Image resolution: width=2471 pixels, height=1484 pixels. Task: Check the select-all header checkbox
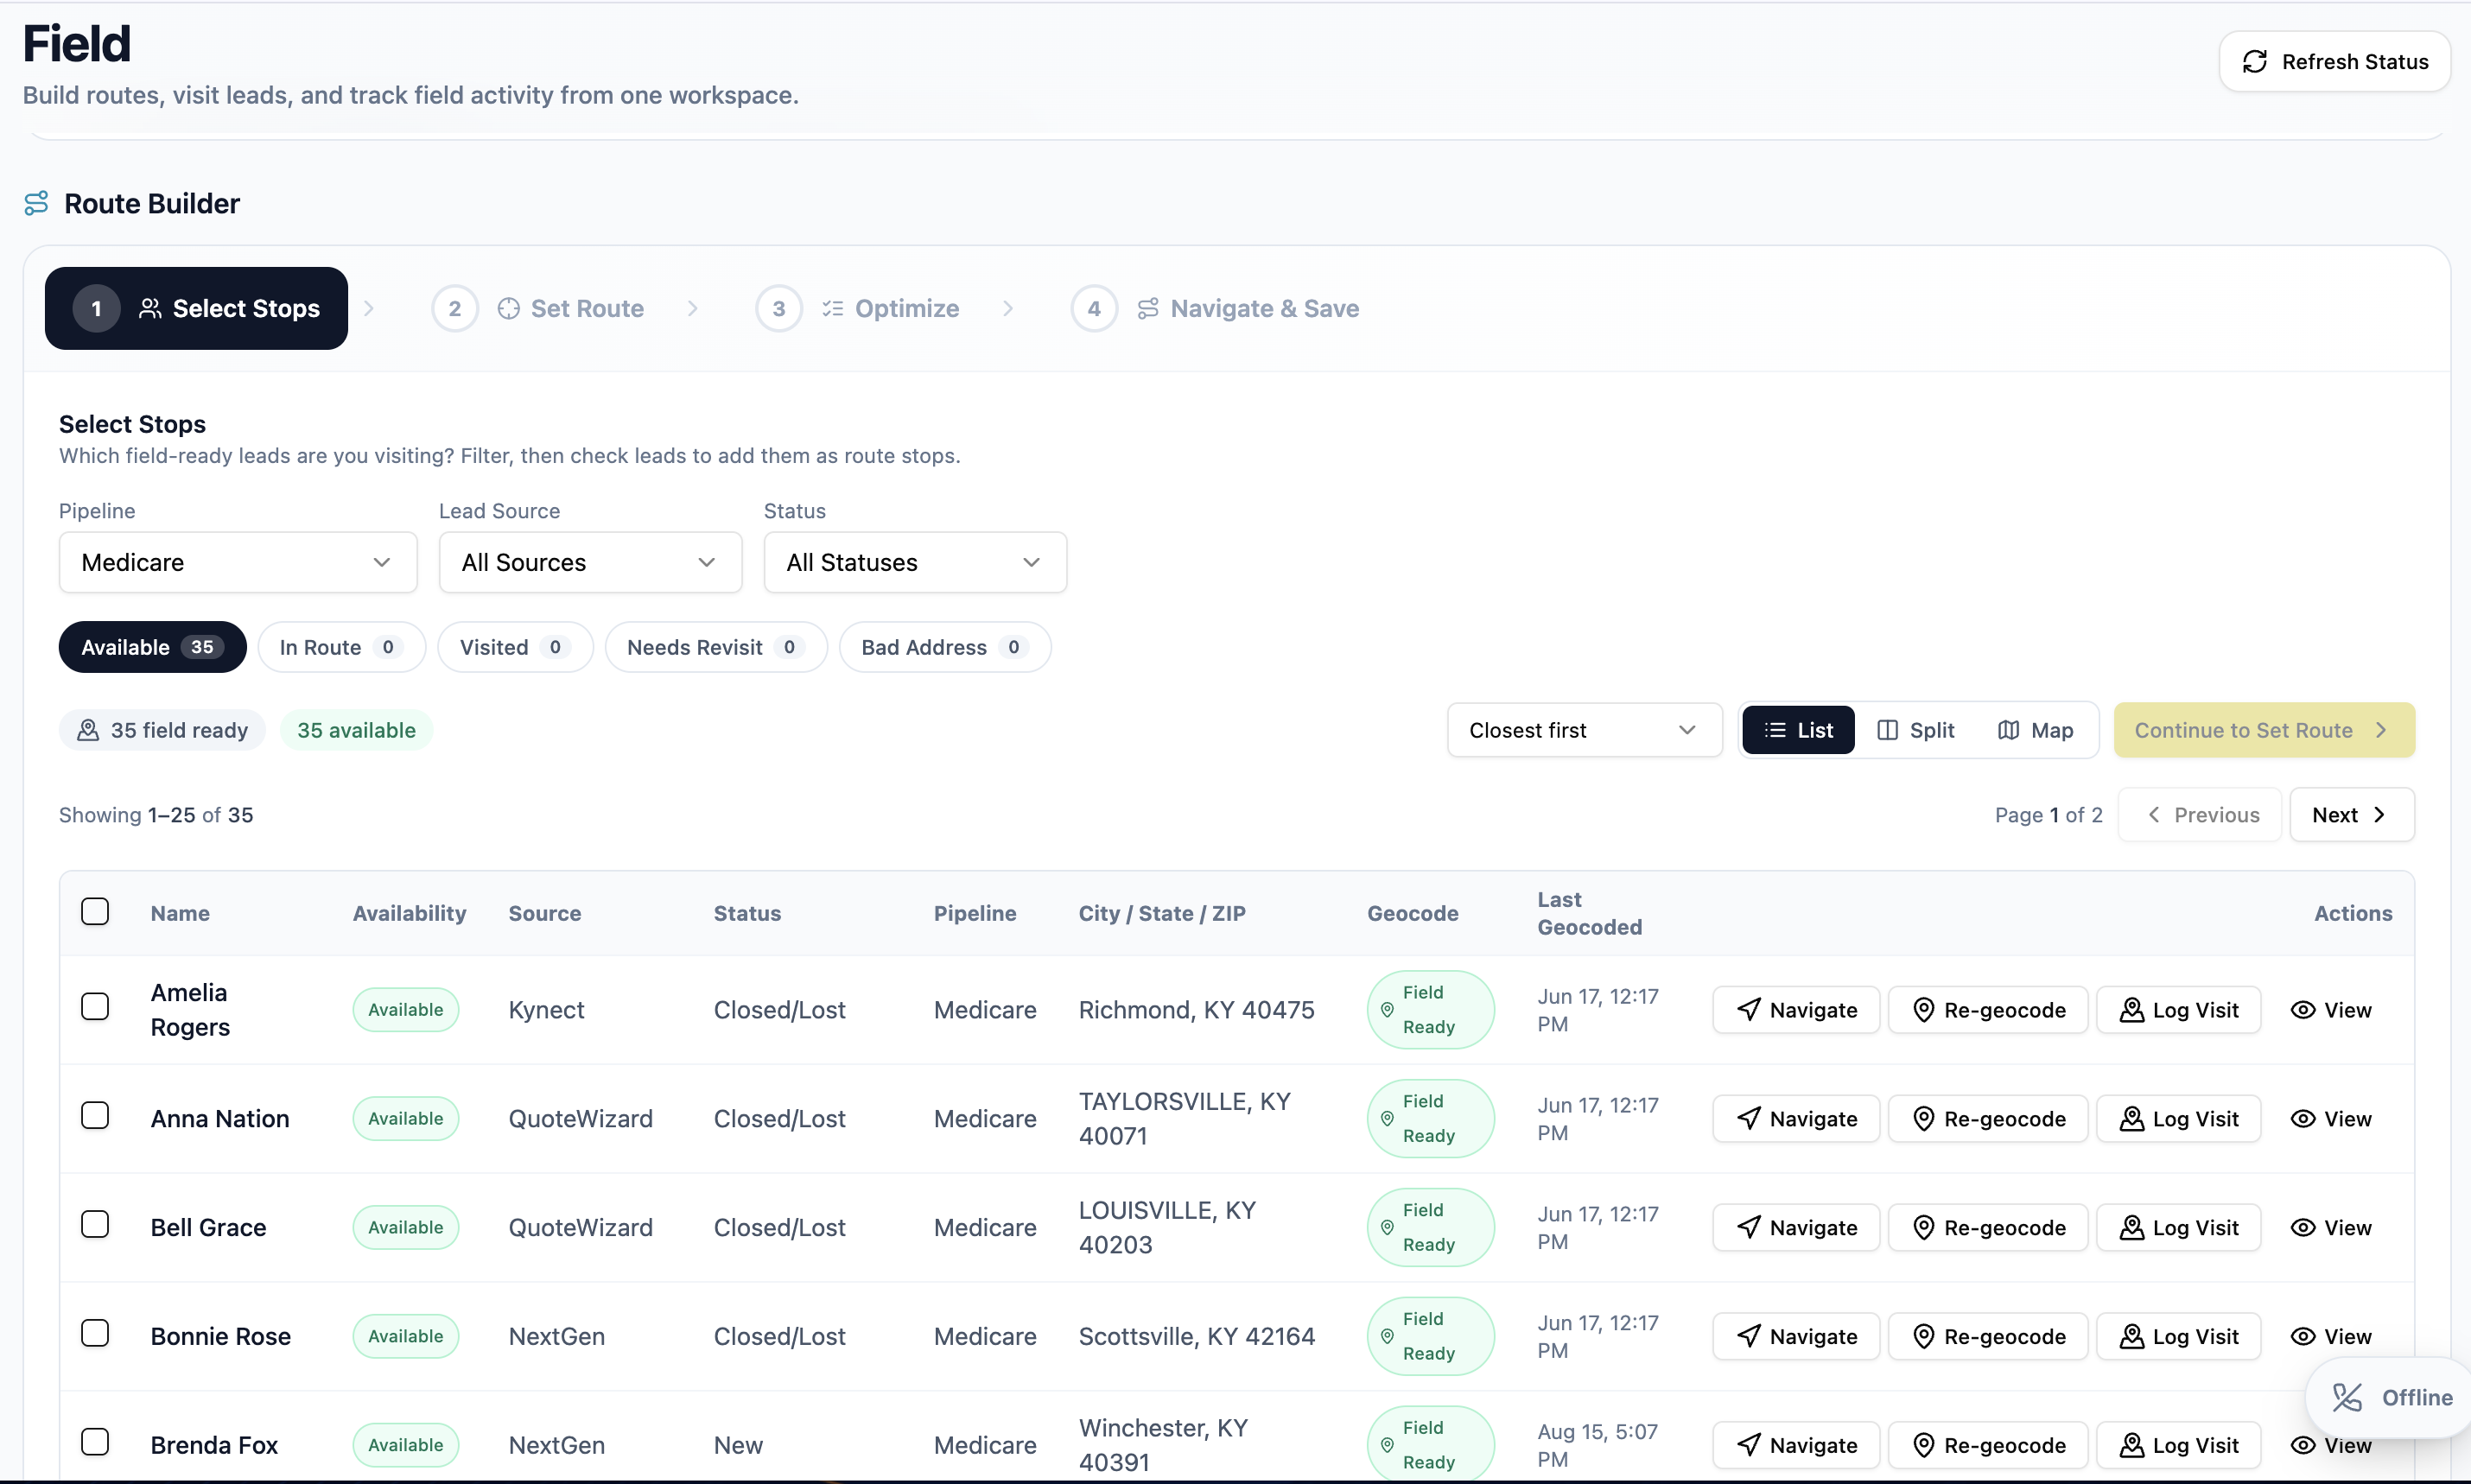click(95, 911)
